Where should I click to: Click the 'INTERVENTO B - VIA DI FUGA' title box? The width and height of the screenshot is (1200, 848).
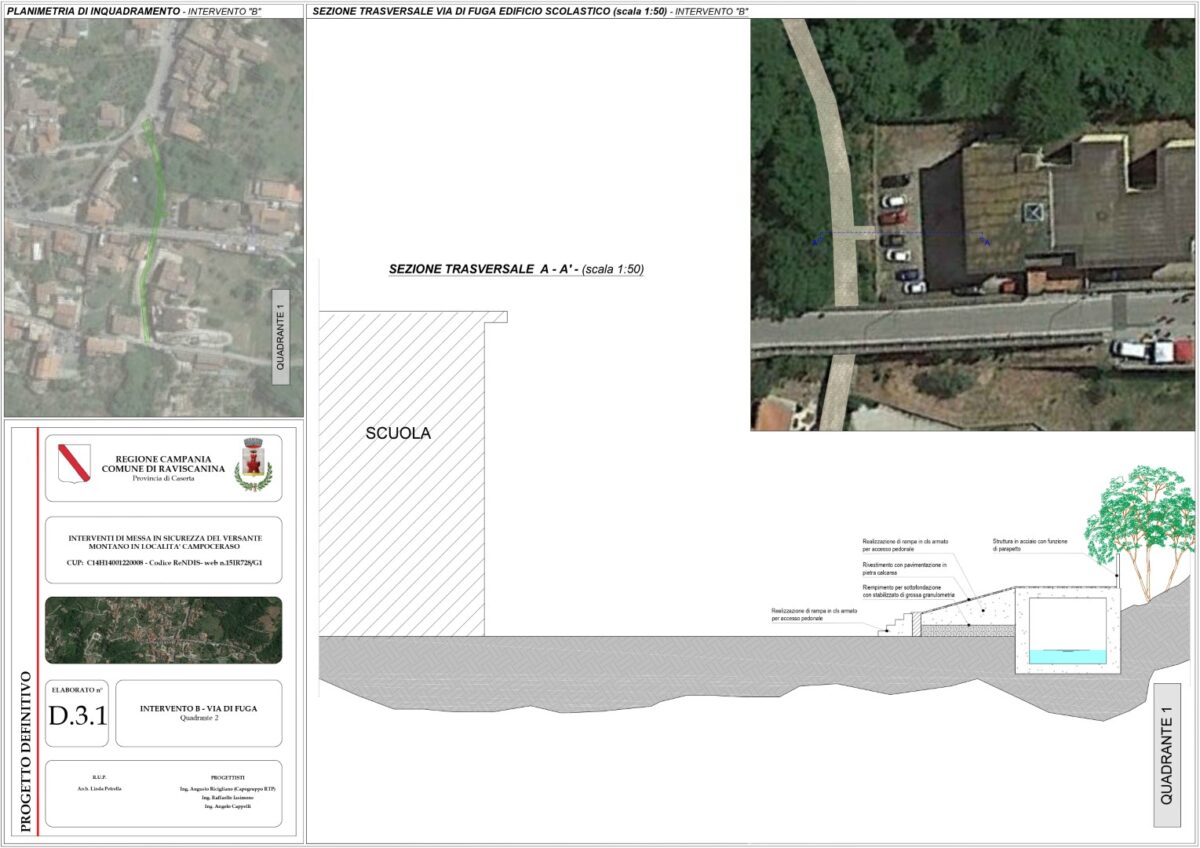point(198,712)
